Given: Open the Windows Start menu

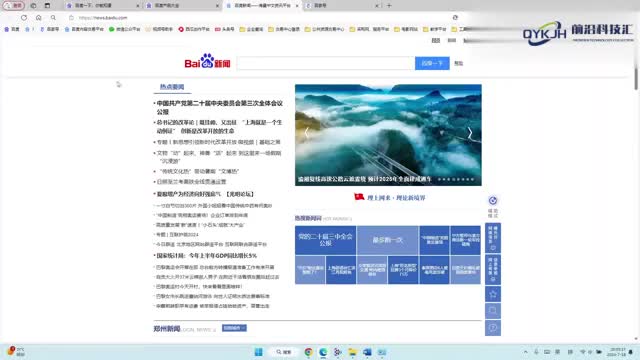Looking at the screenshot, I should coord(258,352).
